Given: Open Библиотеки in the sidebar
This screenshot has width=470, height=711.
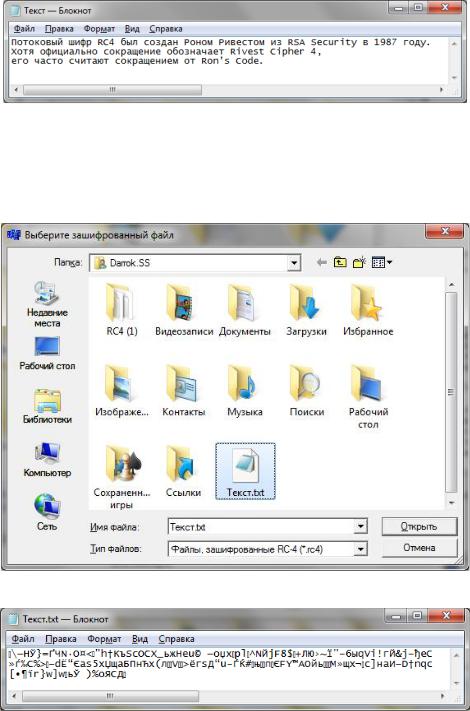Looking at the screenshot, I should click(x=47, y=406).
